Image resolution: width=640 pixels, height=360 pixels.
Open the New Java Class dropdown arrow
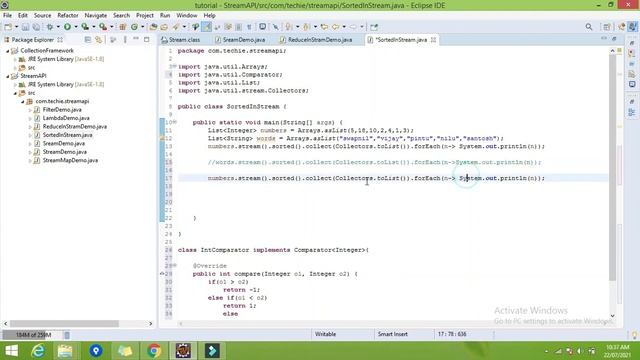(142, 27)
